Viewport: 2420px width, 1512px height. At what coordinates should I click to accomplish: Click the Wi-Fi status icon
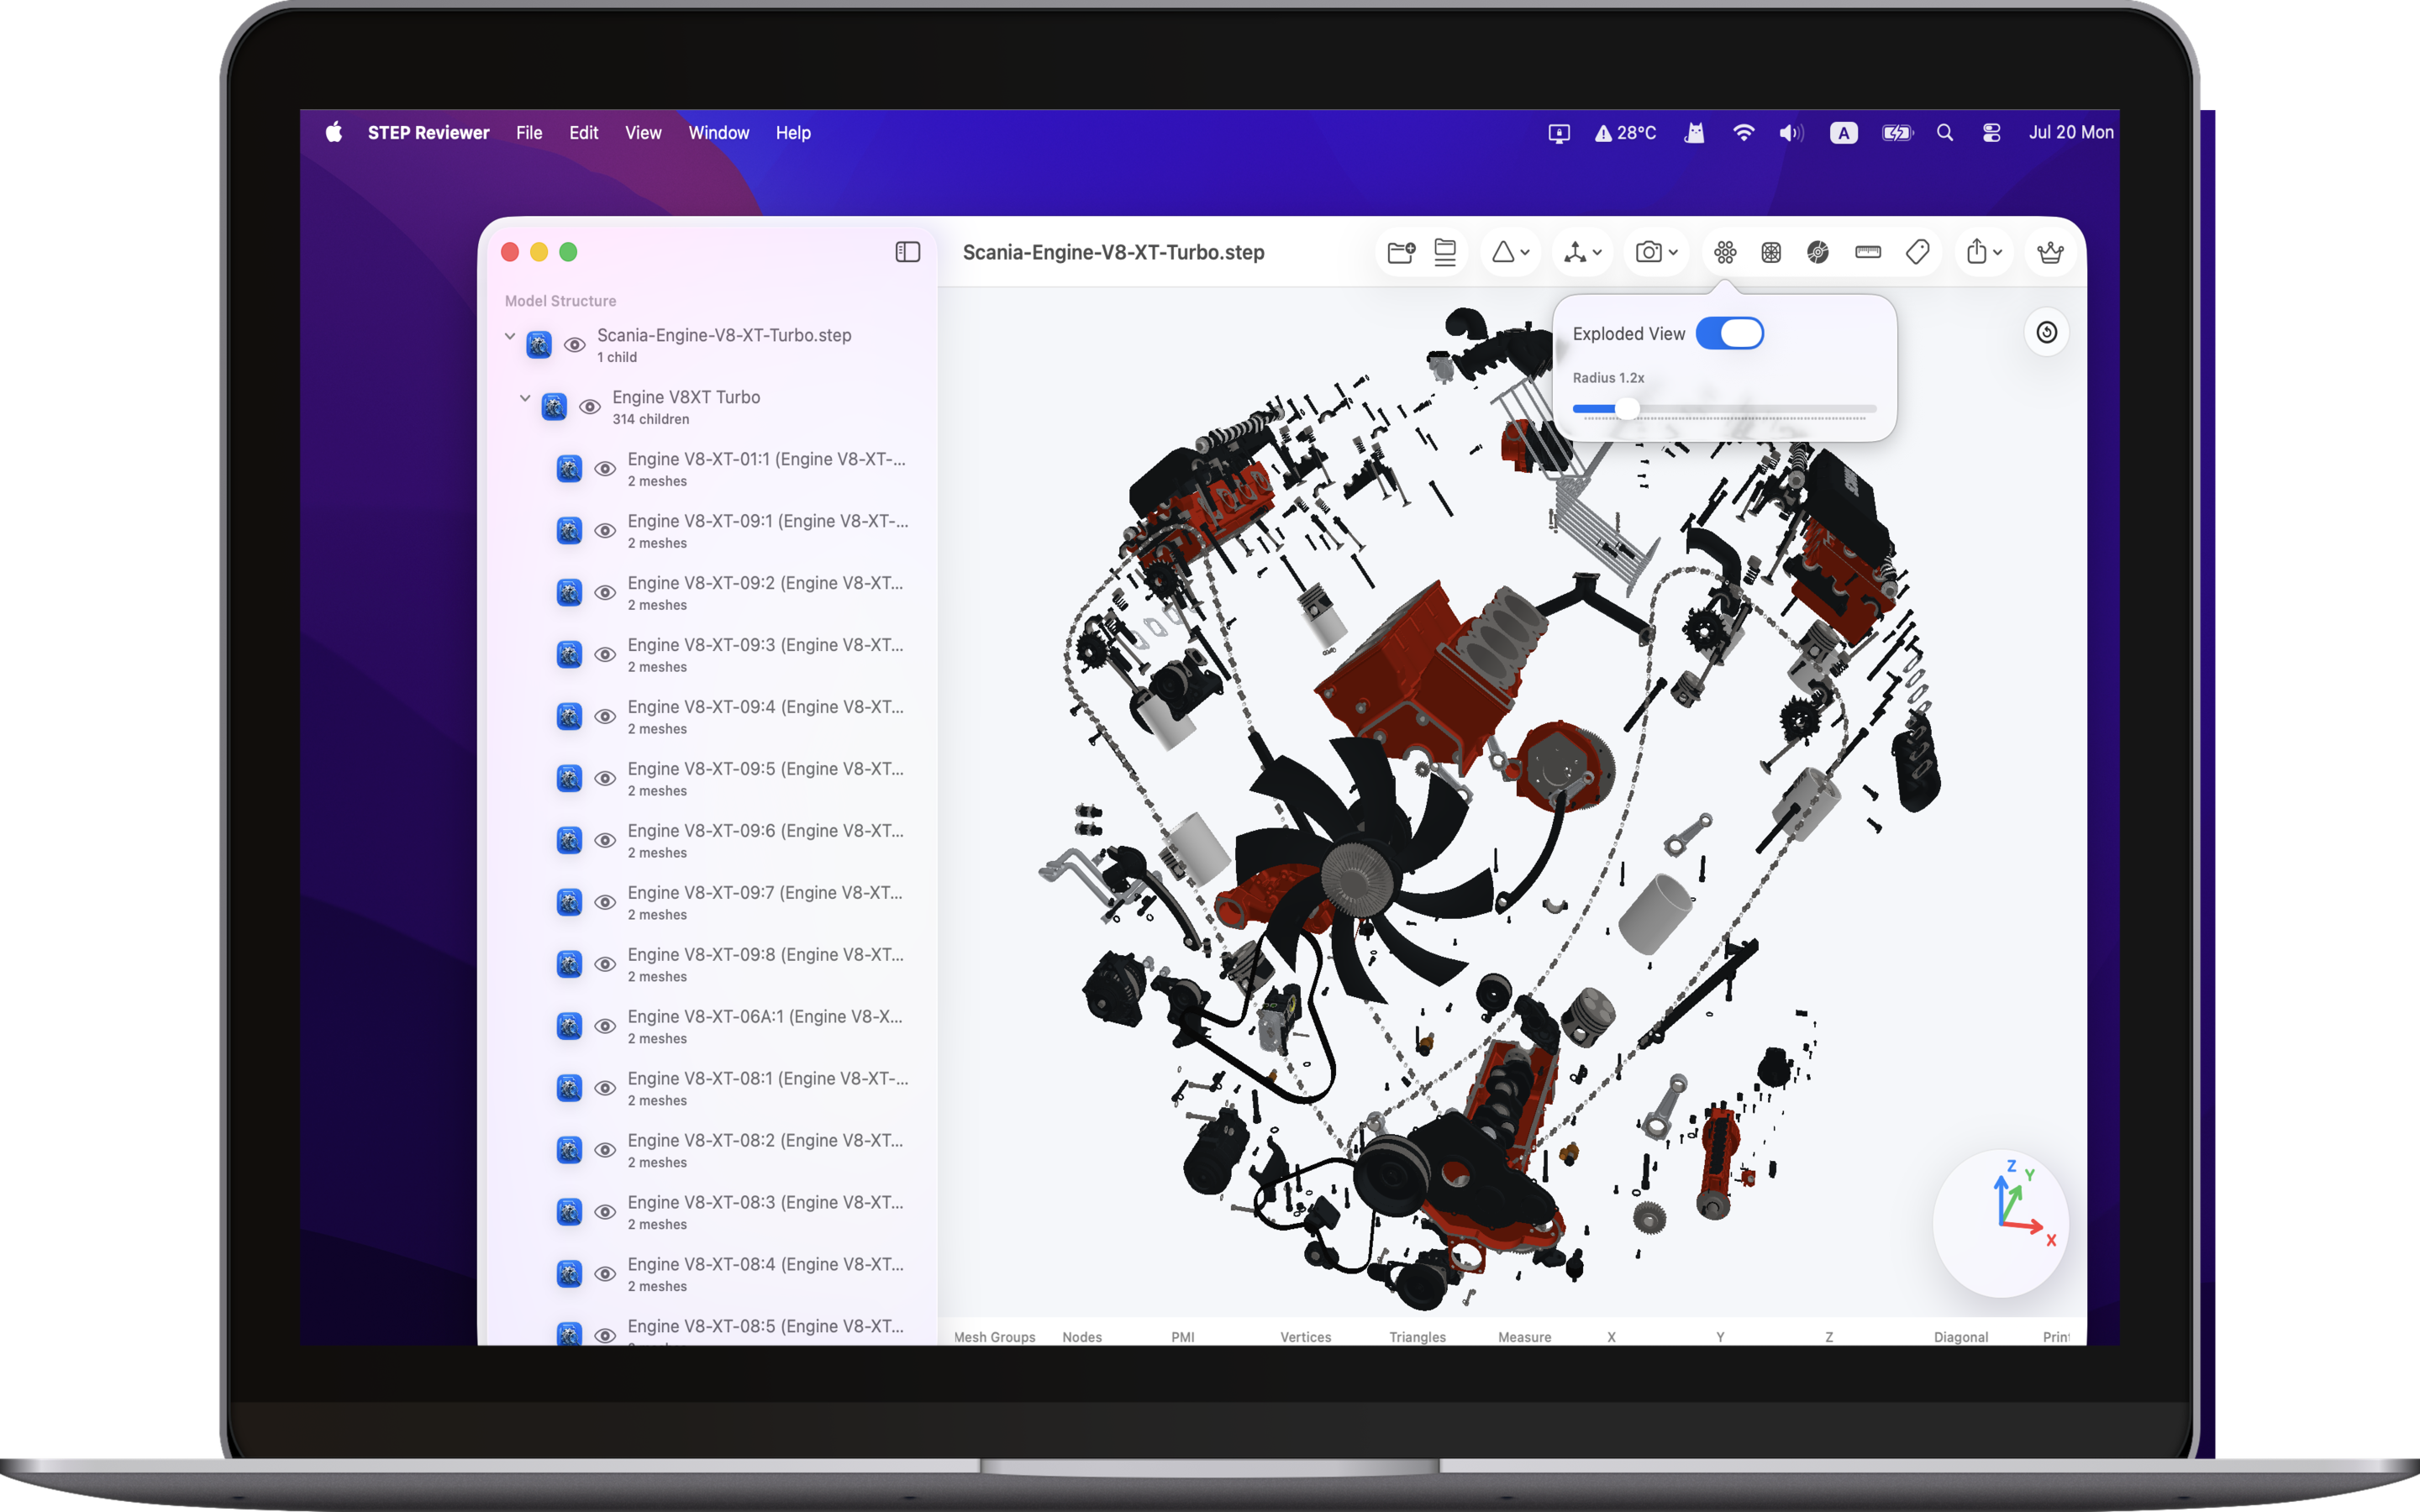(1743, 133)
